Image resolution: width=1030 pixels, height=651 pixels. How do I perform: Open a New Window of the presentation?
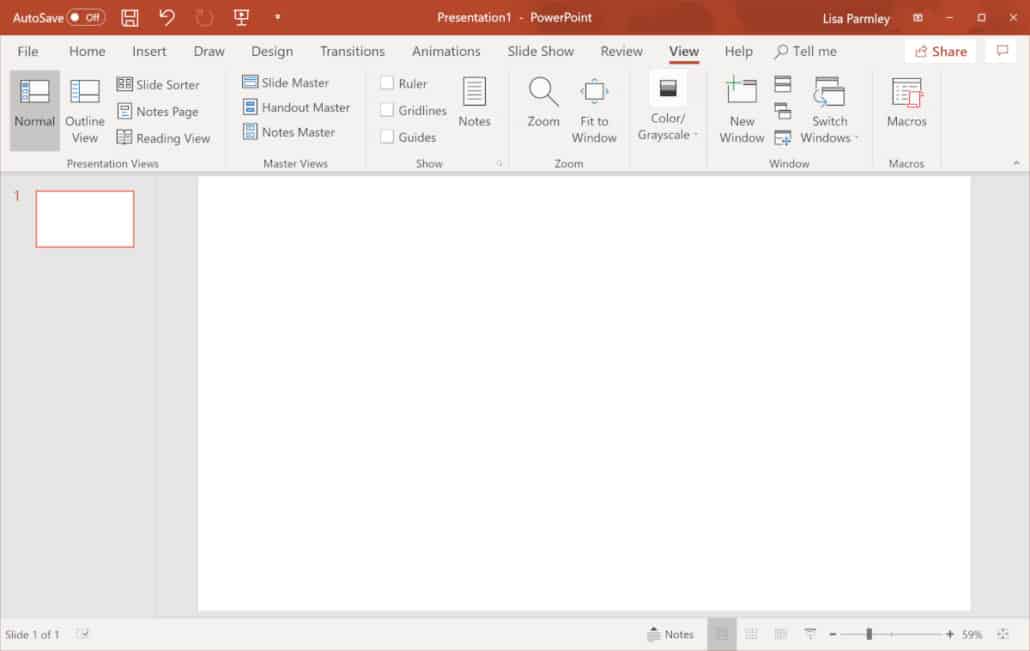click(x=741, y=105)
